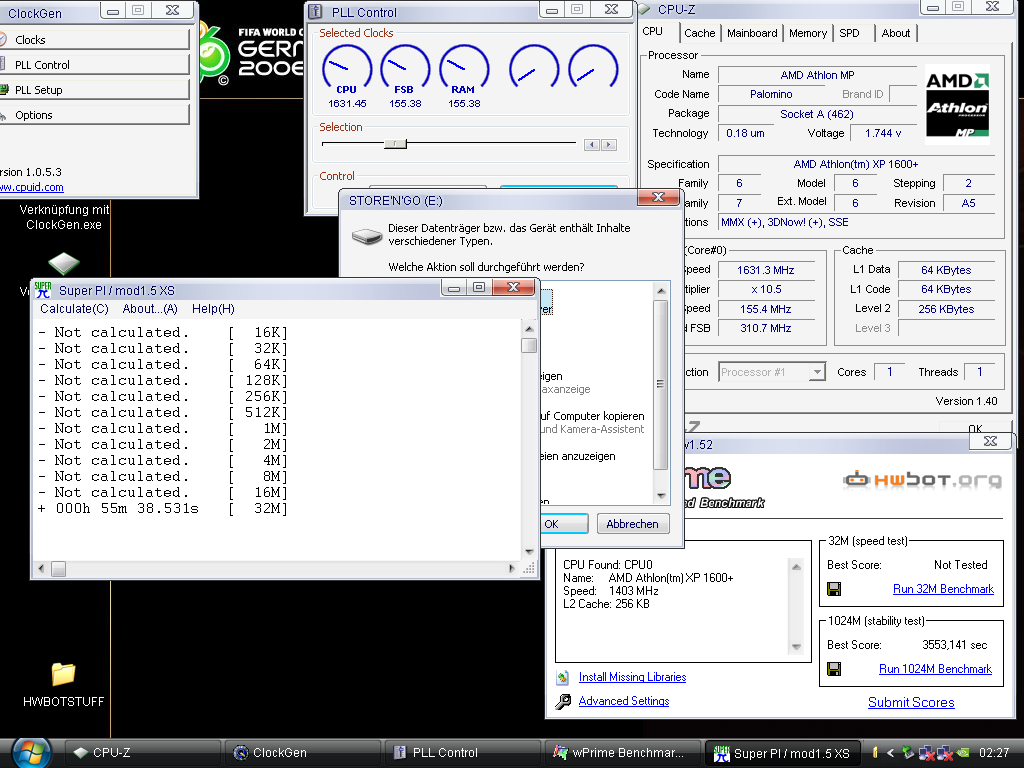The height and width of the screenshot is (768, 1024).
Task: Click the right arrow of Super PI horizontal scrollbar
Action: pyautogui.click(x=512, y=569)
